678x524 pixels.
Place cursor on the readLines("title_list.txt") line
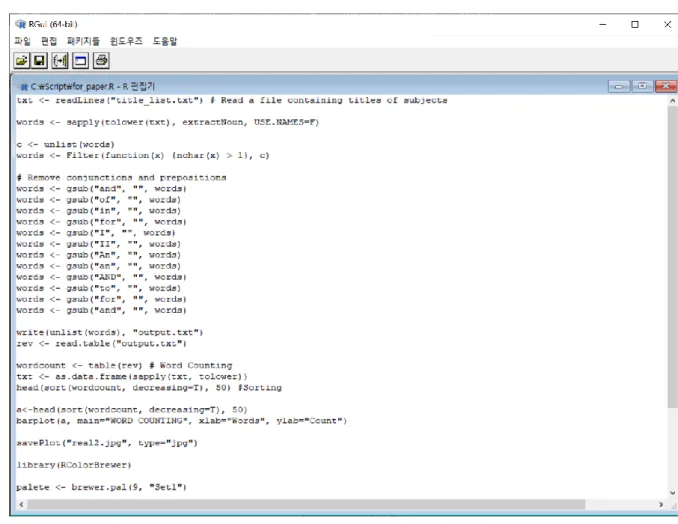232,100
